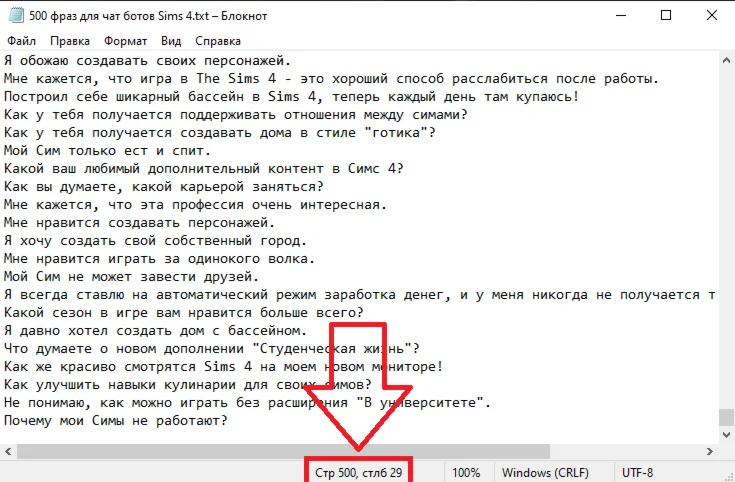Click line 'Я обожаю создавать своих персонажей.'
Viewport: 735px width, 482px height.
(148, 60)
